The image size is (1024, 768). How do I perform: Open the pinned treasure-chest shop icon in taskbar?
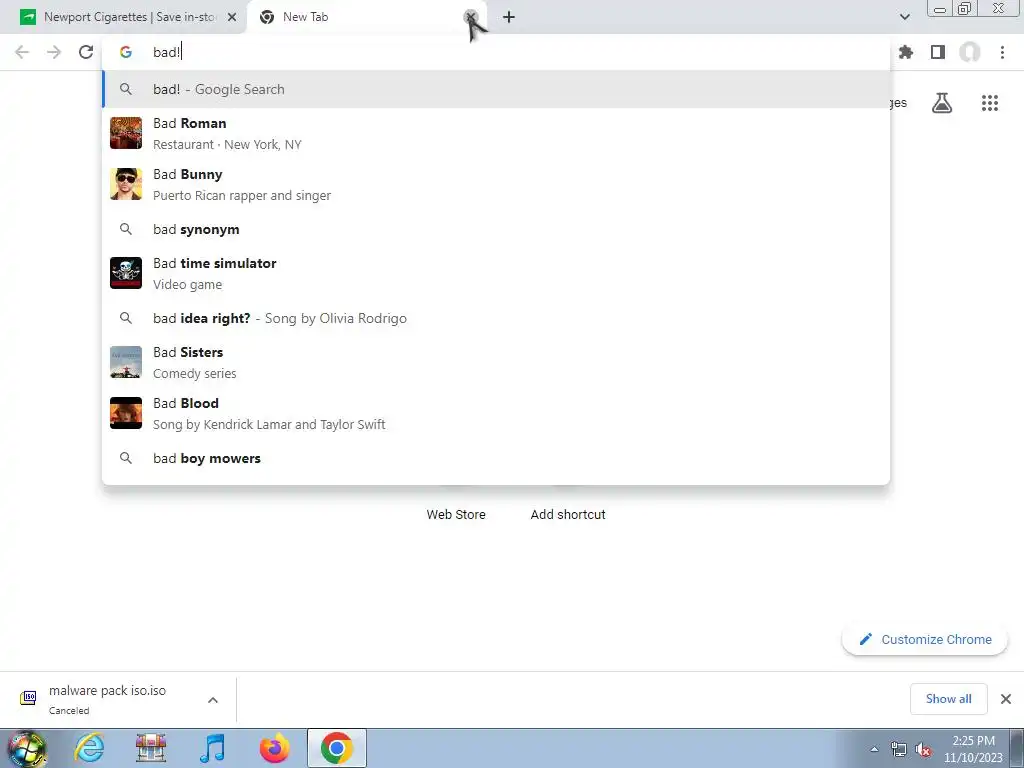151,748
